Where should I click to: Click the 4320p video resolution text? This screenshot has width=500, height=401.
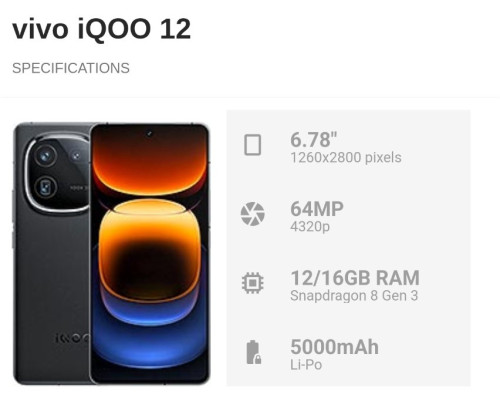(x=310, y=227)
